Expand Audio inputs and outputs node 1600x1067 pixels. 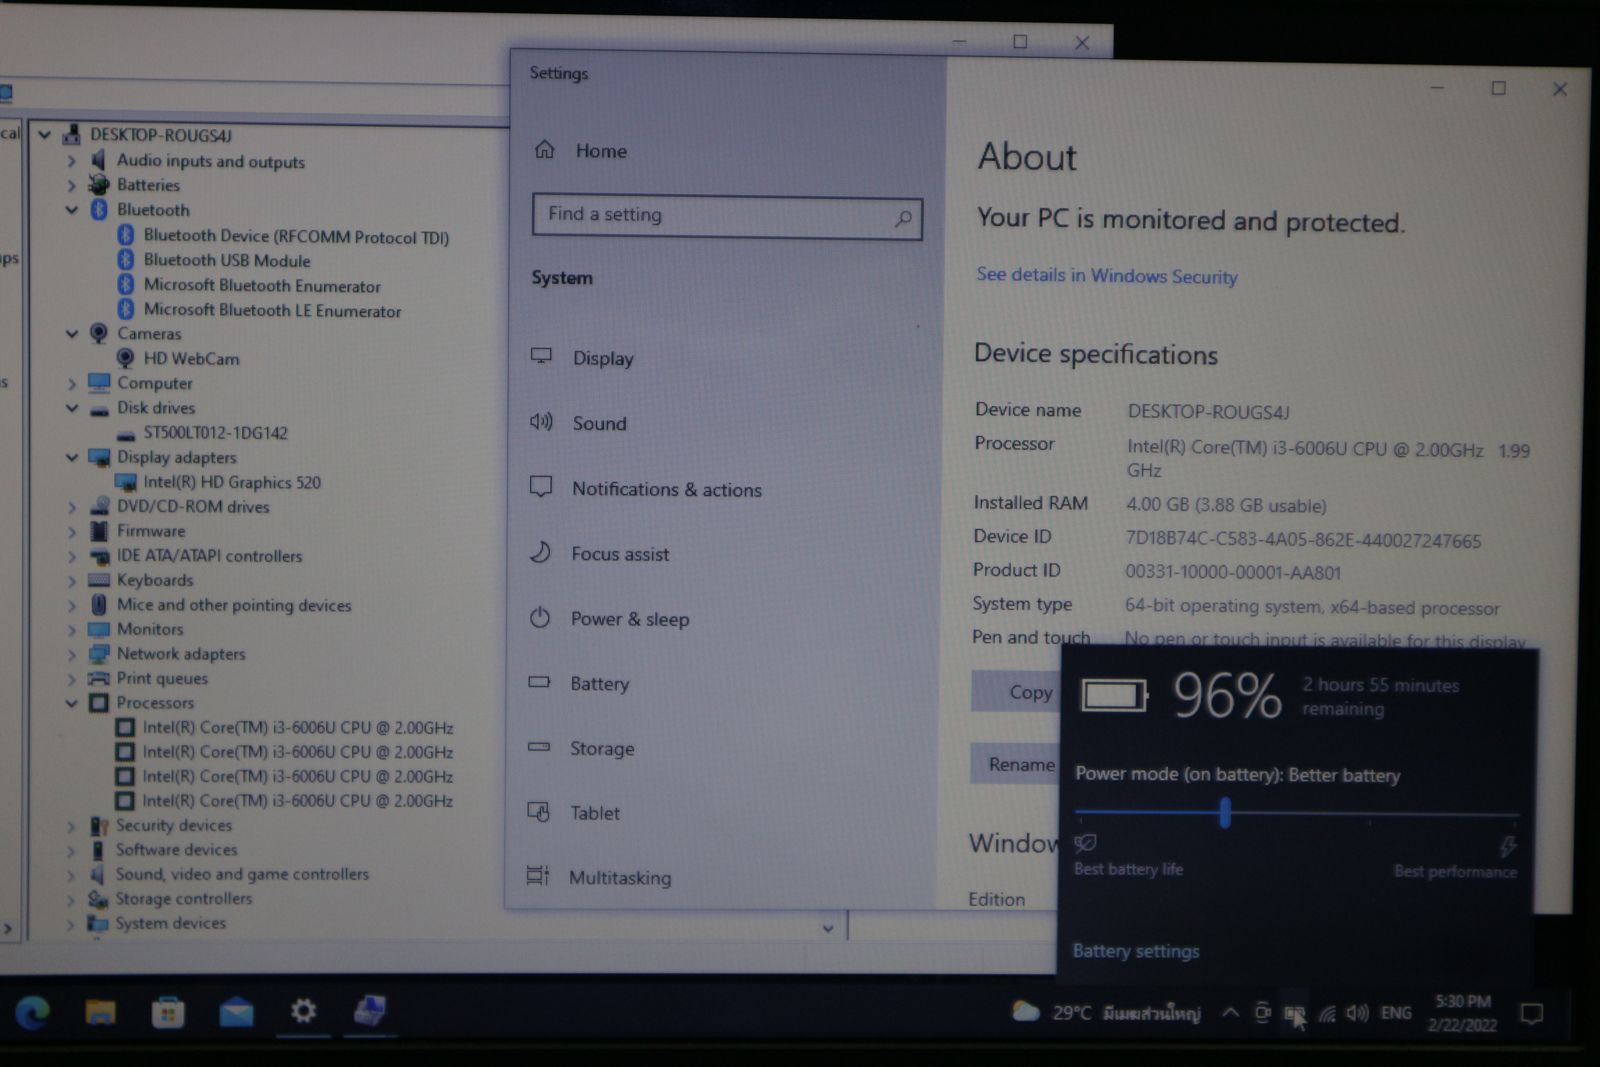click(x=71, y=160)
